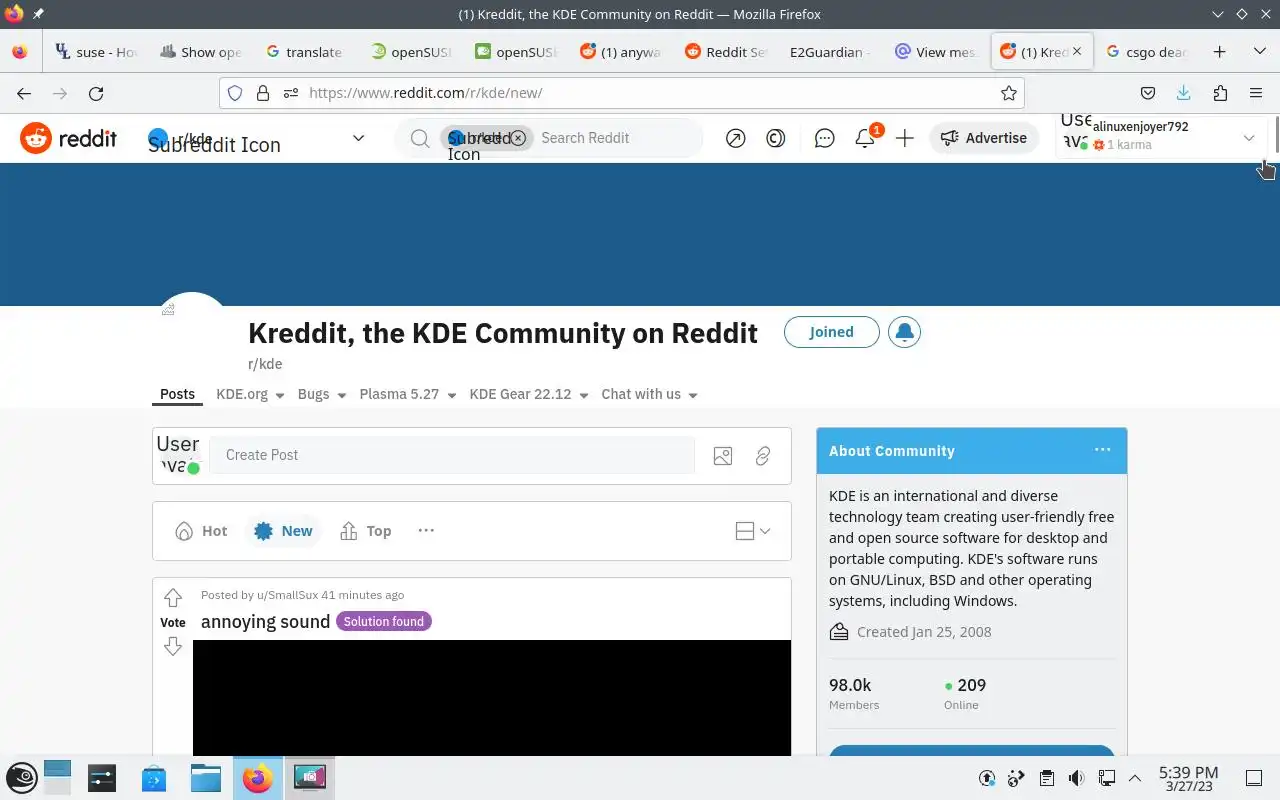Go back to the previous page

[24, 93]
